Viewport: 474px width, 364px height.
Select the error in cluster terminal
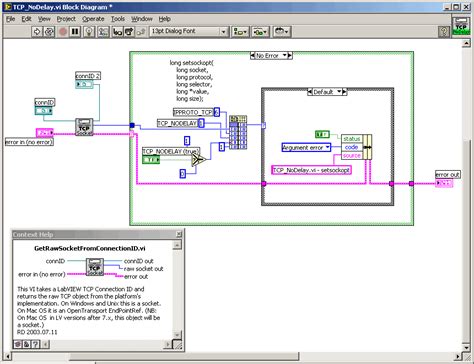[x=45, y=133]
